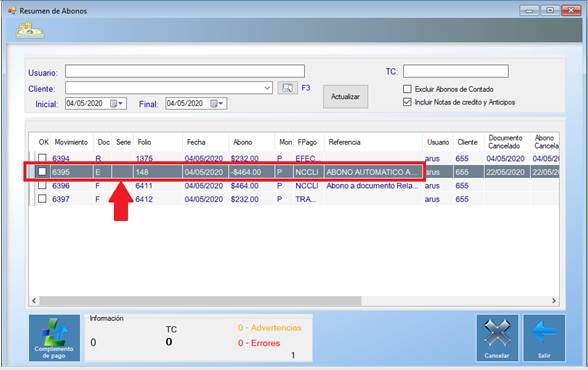Viewport: 588px width, 370px height.
Task: Click Abono a documento Rela... reference
Action: tap(372, 186)
